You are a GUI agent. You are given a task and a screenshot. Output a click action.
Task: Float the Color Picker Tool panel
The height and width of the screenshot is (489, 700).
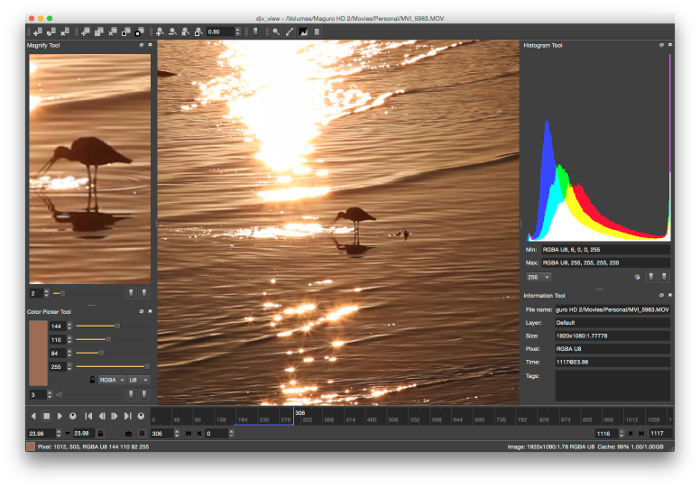[x=142, y=311]
